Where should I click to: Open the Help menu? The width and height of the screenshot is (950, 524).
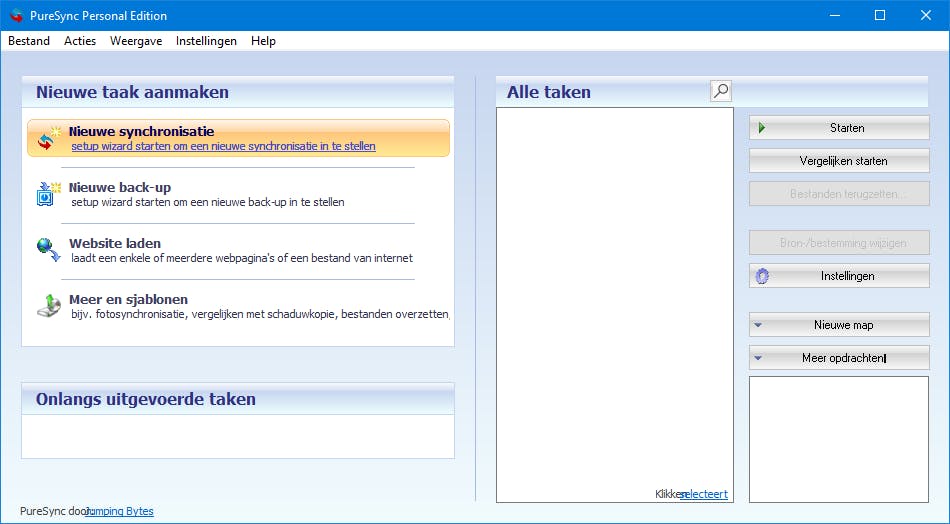pyautogui.click(x=263, y=41)
